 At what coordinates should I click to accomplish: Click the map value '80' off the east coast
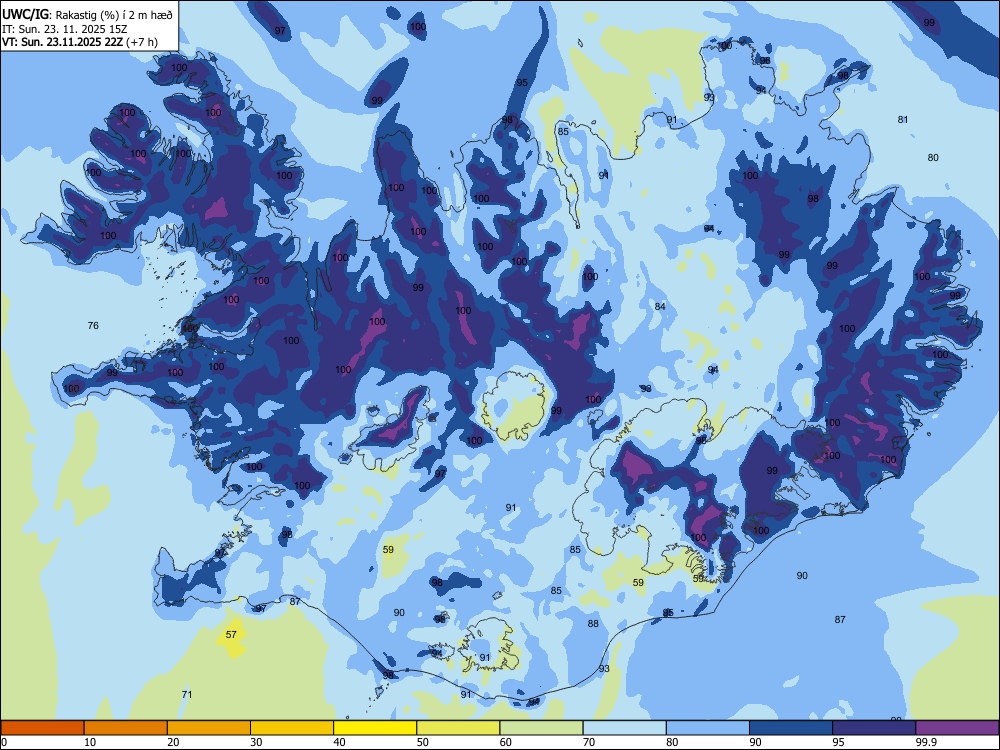[x=933, y=158]
